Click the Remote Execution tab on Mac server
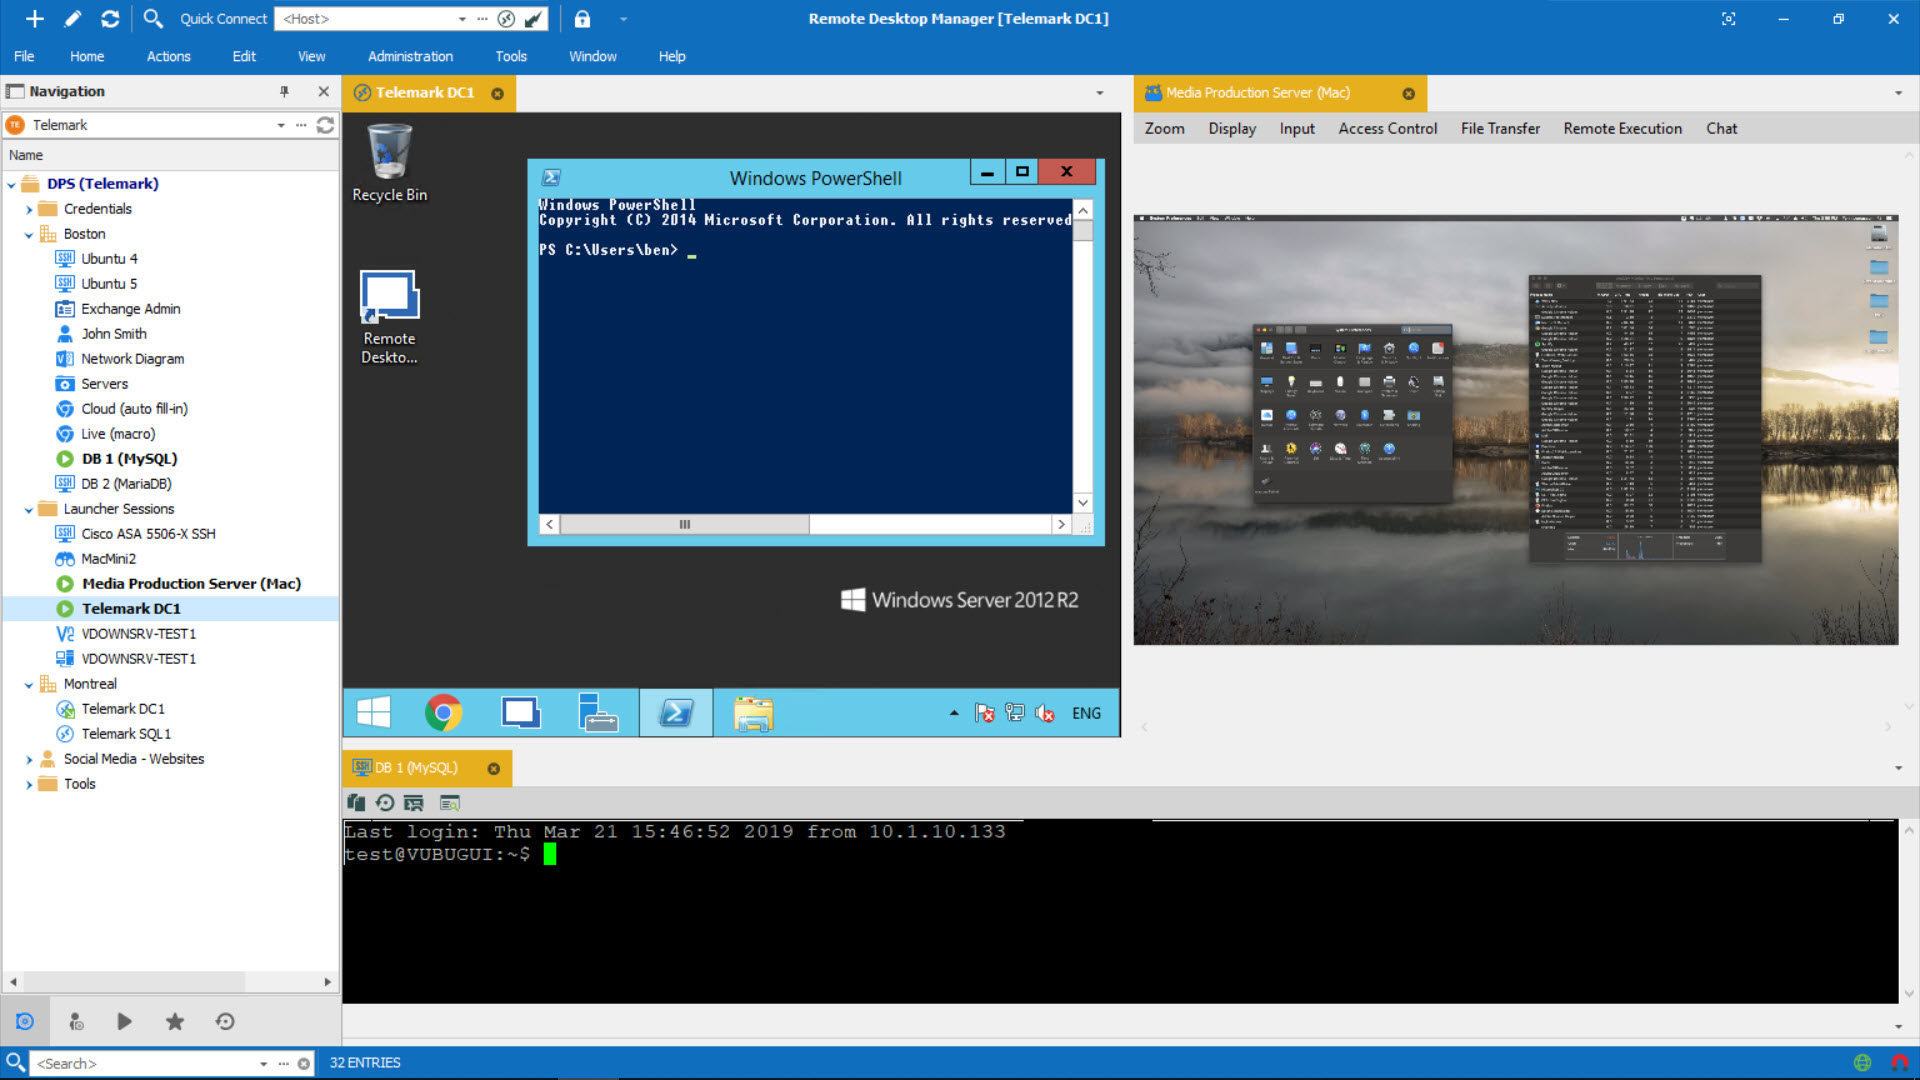1920x1080 pixels. tap(1622, 128)
